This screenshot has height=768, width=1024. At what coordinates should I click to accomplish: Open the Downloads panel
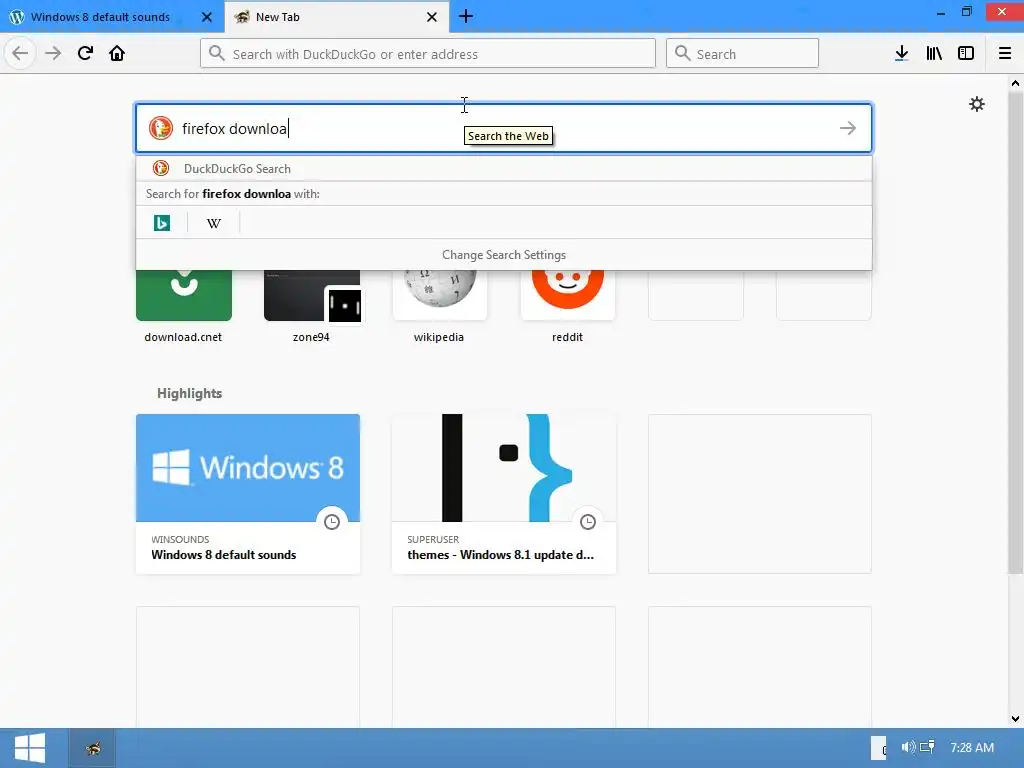[x=901, y=54]
